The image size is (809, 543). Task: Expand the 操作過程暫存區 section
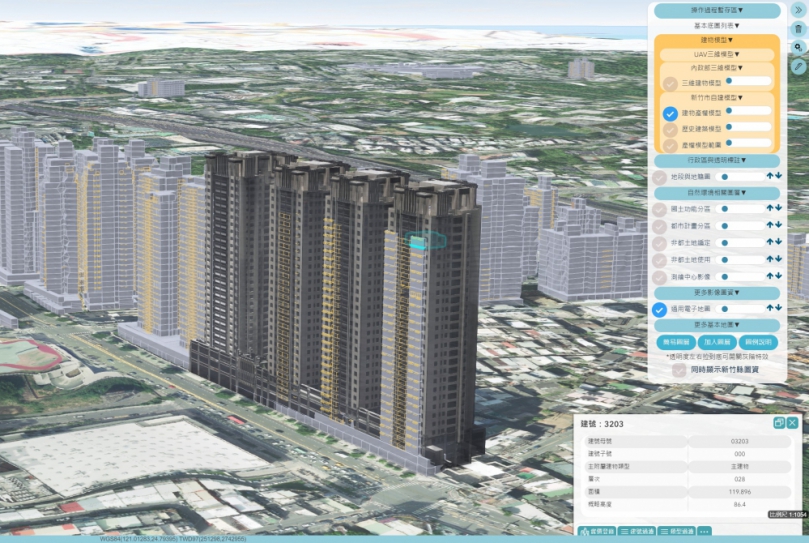point(719,10)
